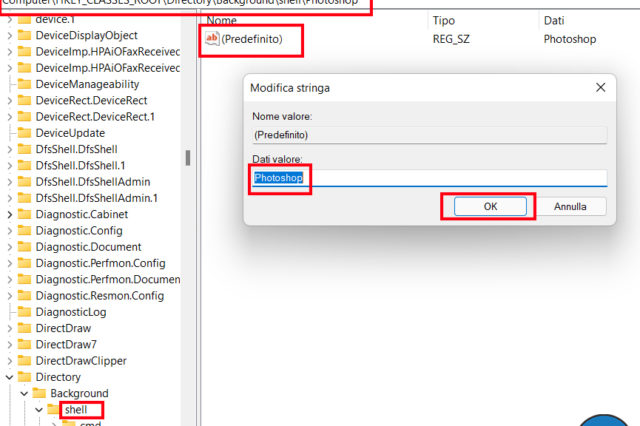Select the DfsShell.DfsShellAdmin.1 key

point(96,198)
